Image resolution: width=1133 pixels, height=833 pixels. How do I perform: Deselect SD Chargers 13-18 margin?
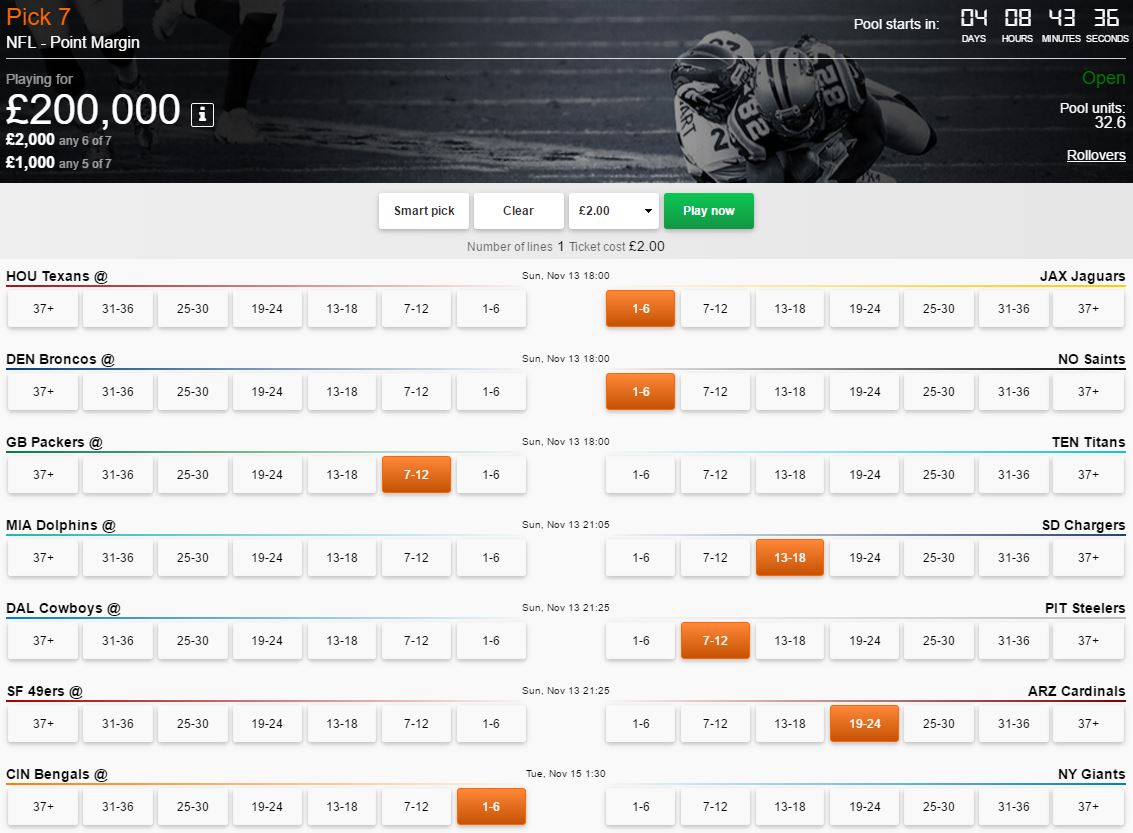pos(789,558)
